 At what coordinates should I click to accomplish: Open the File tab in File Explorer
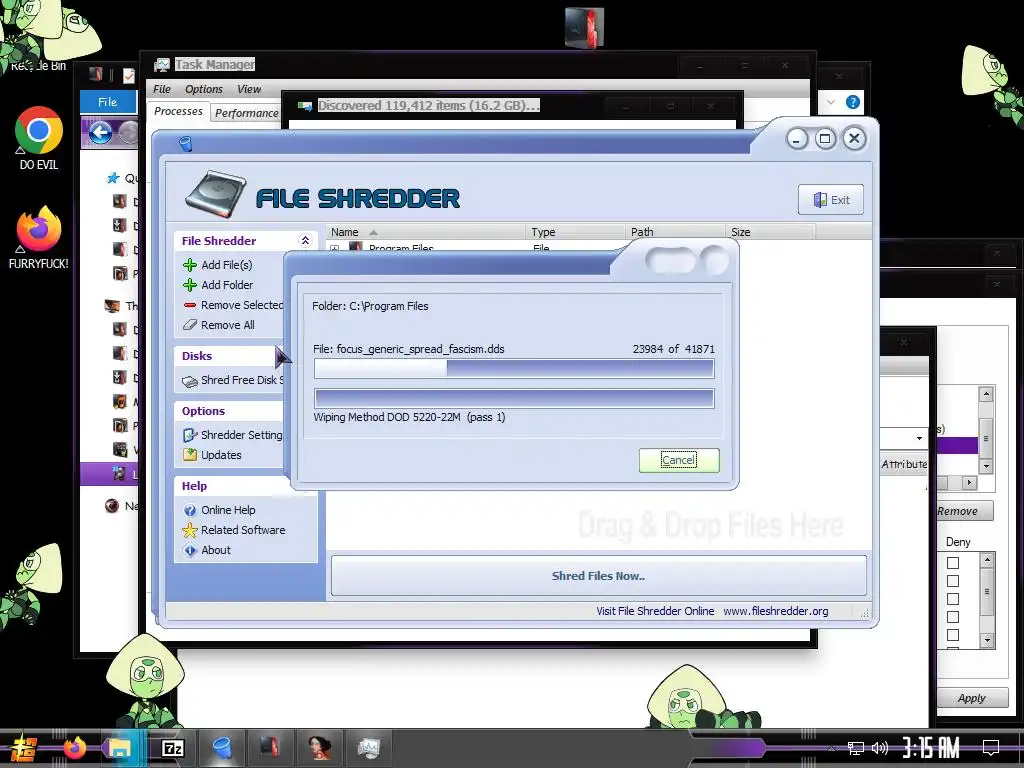click(x=108, y=102)
